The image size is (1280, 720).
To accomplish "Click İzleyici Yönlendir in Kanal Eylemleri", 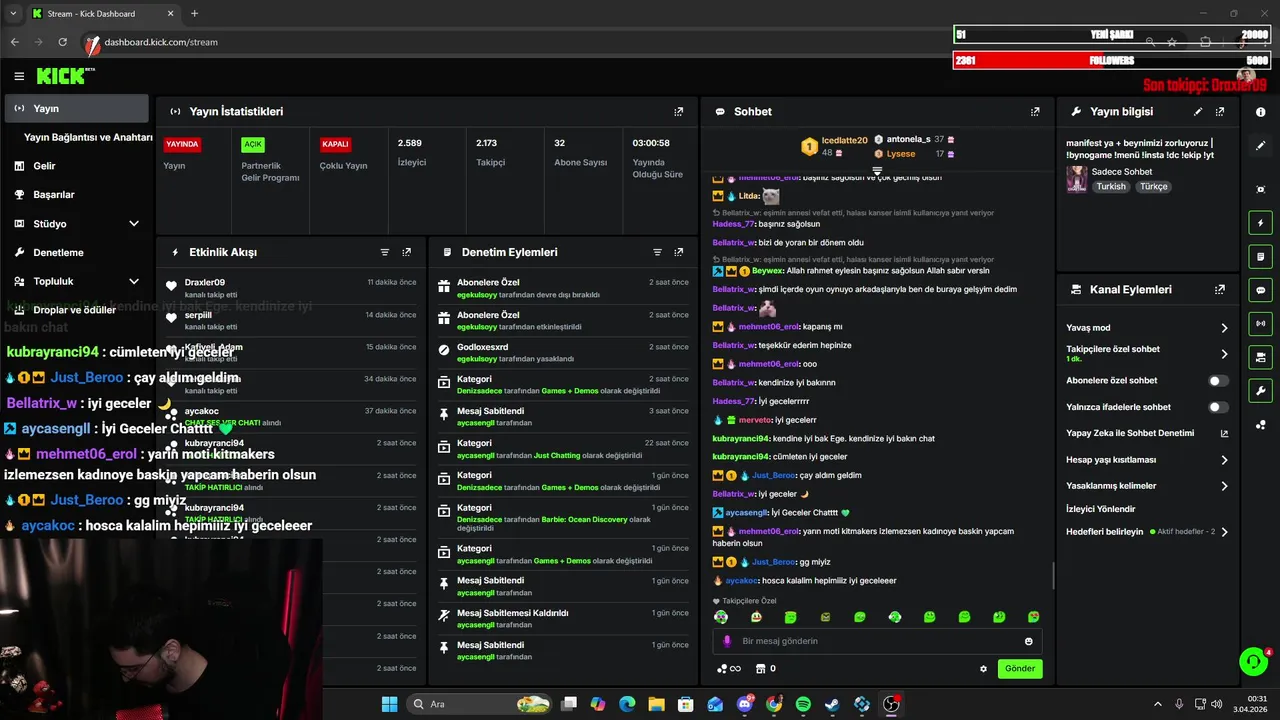I will point(1101,509).
